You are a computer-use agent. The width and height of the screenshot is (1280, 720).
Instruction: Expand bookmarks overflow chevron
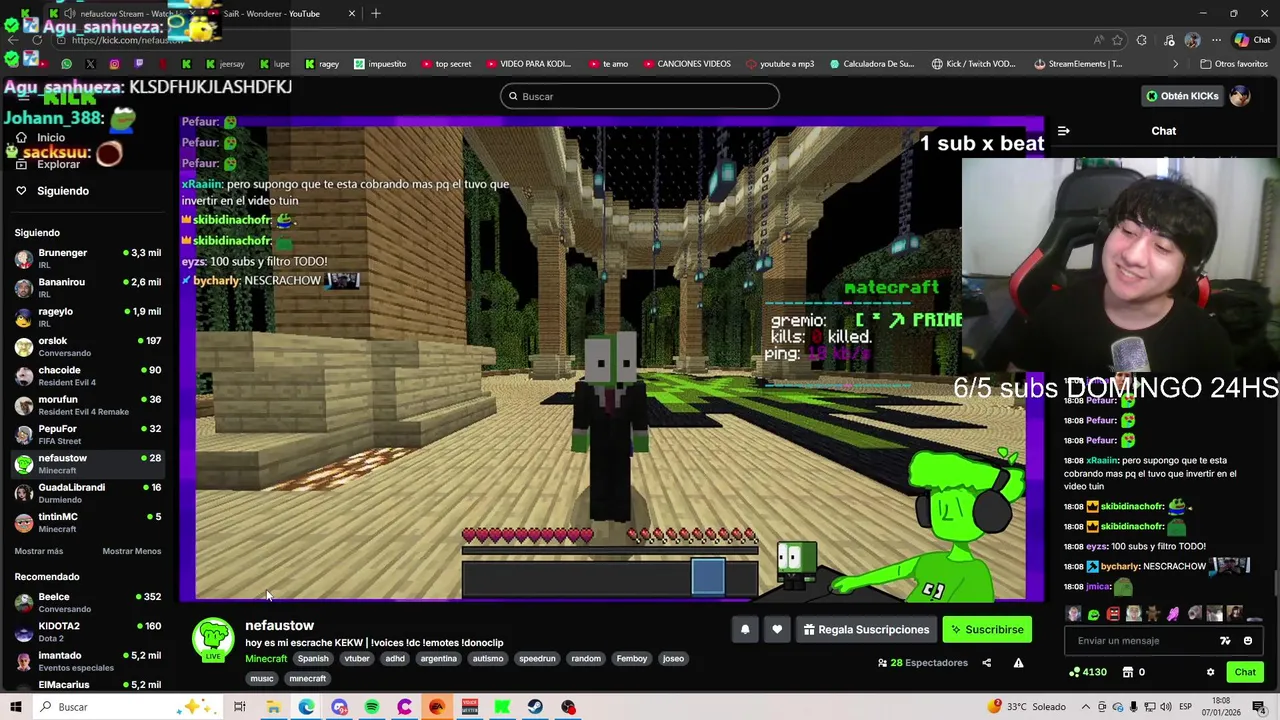1176,64
